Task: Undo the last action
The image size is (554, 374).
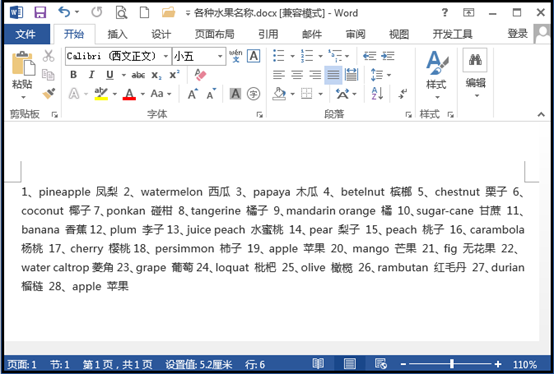Action: pos(64,12)
